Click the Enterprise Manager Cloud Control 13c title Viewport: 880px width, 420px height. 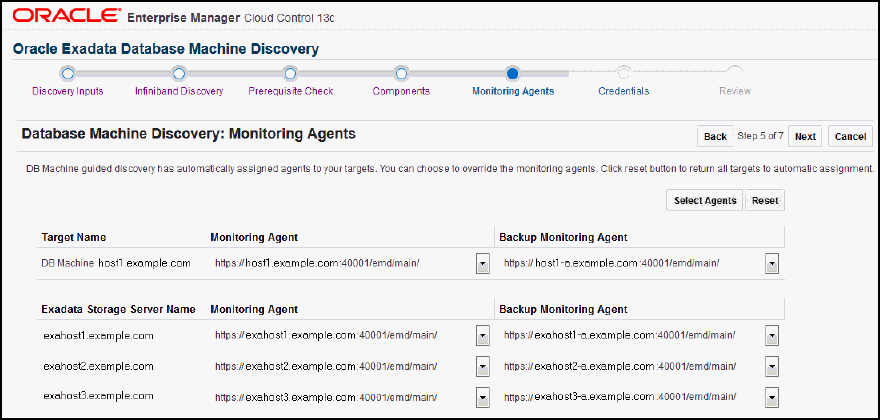(x=231, y=18)
